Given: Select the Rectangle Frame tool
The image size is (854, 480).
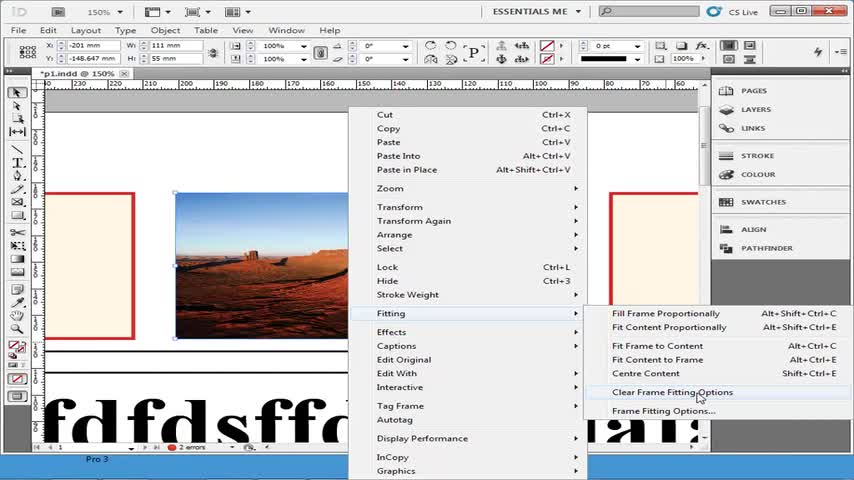Looking at the screenshot, I should click(x=17, y=202).
